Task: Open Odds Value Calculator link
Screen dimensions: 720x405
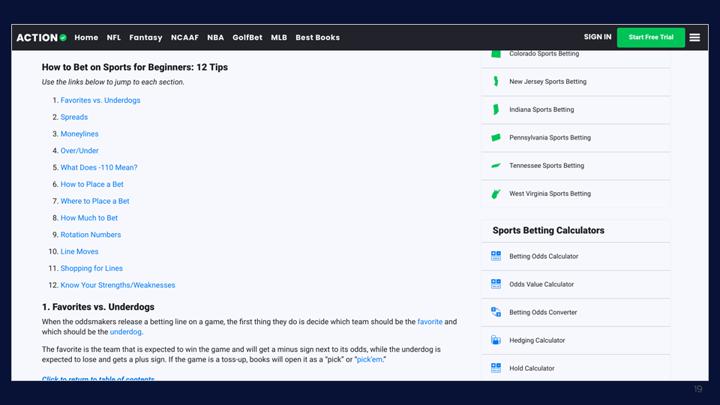Action: [541, 284]
